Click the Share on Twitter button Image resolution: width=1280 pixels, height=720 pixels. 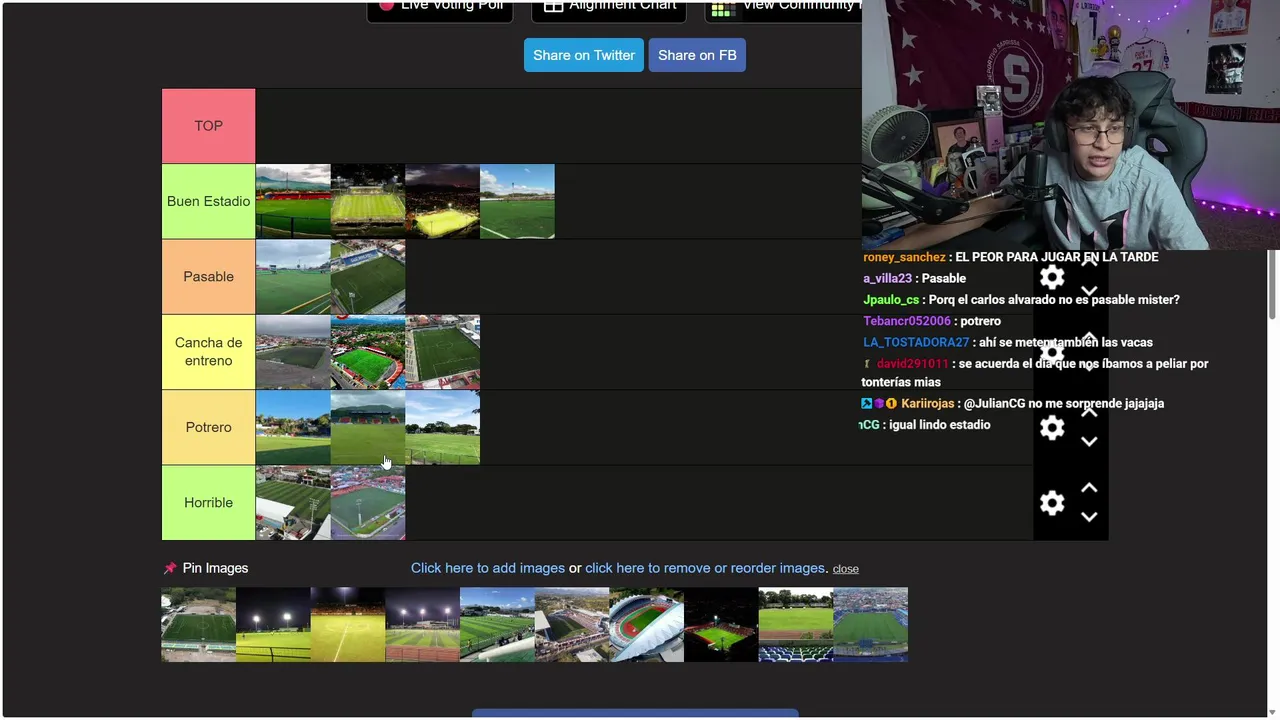coord(584,55)
